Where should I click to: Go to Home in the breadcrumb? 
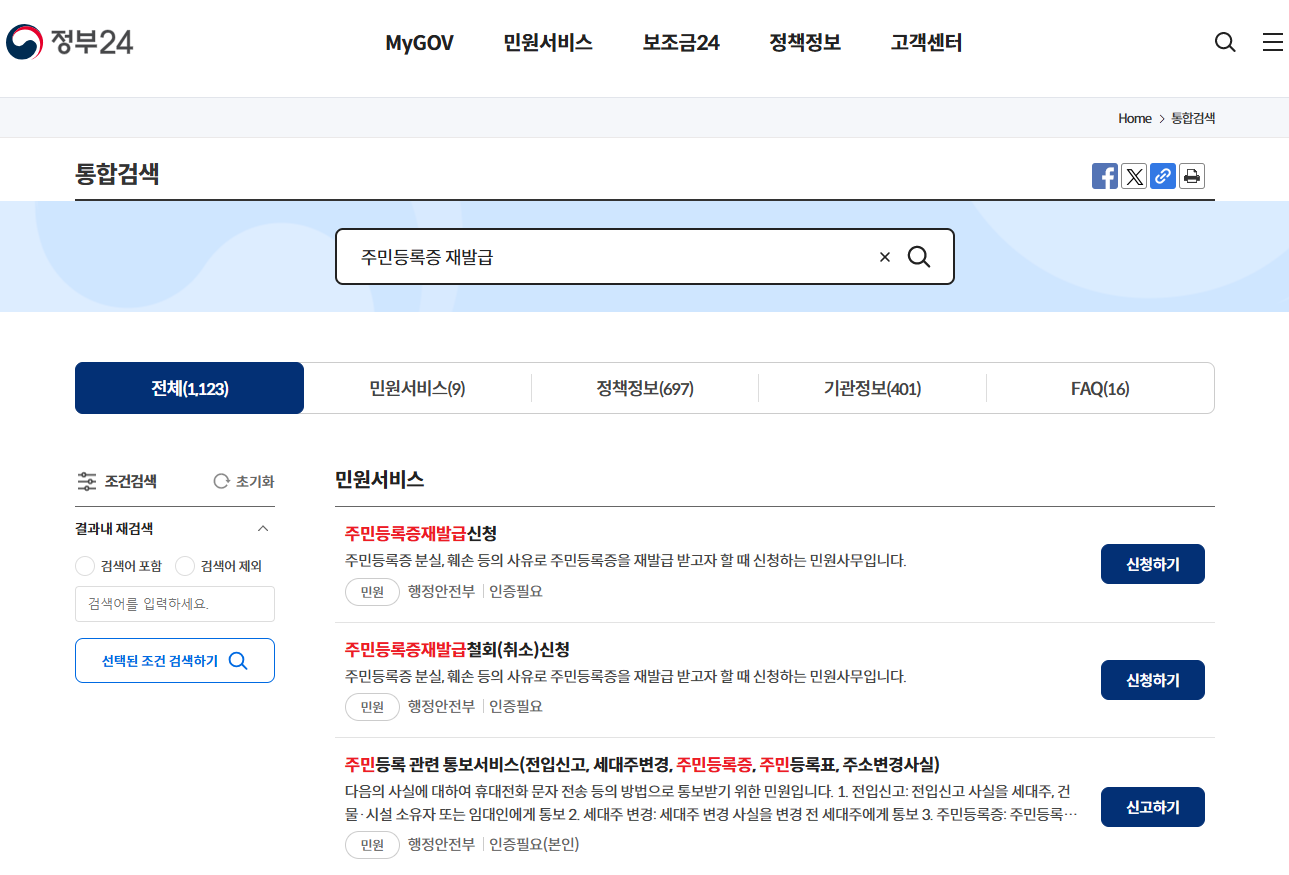coord(1135,118)
